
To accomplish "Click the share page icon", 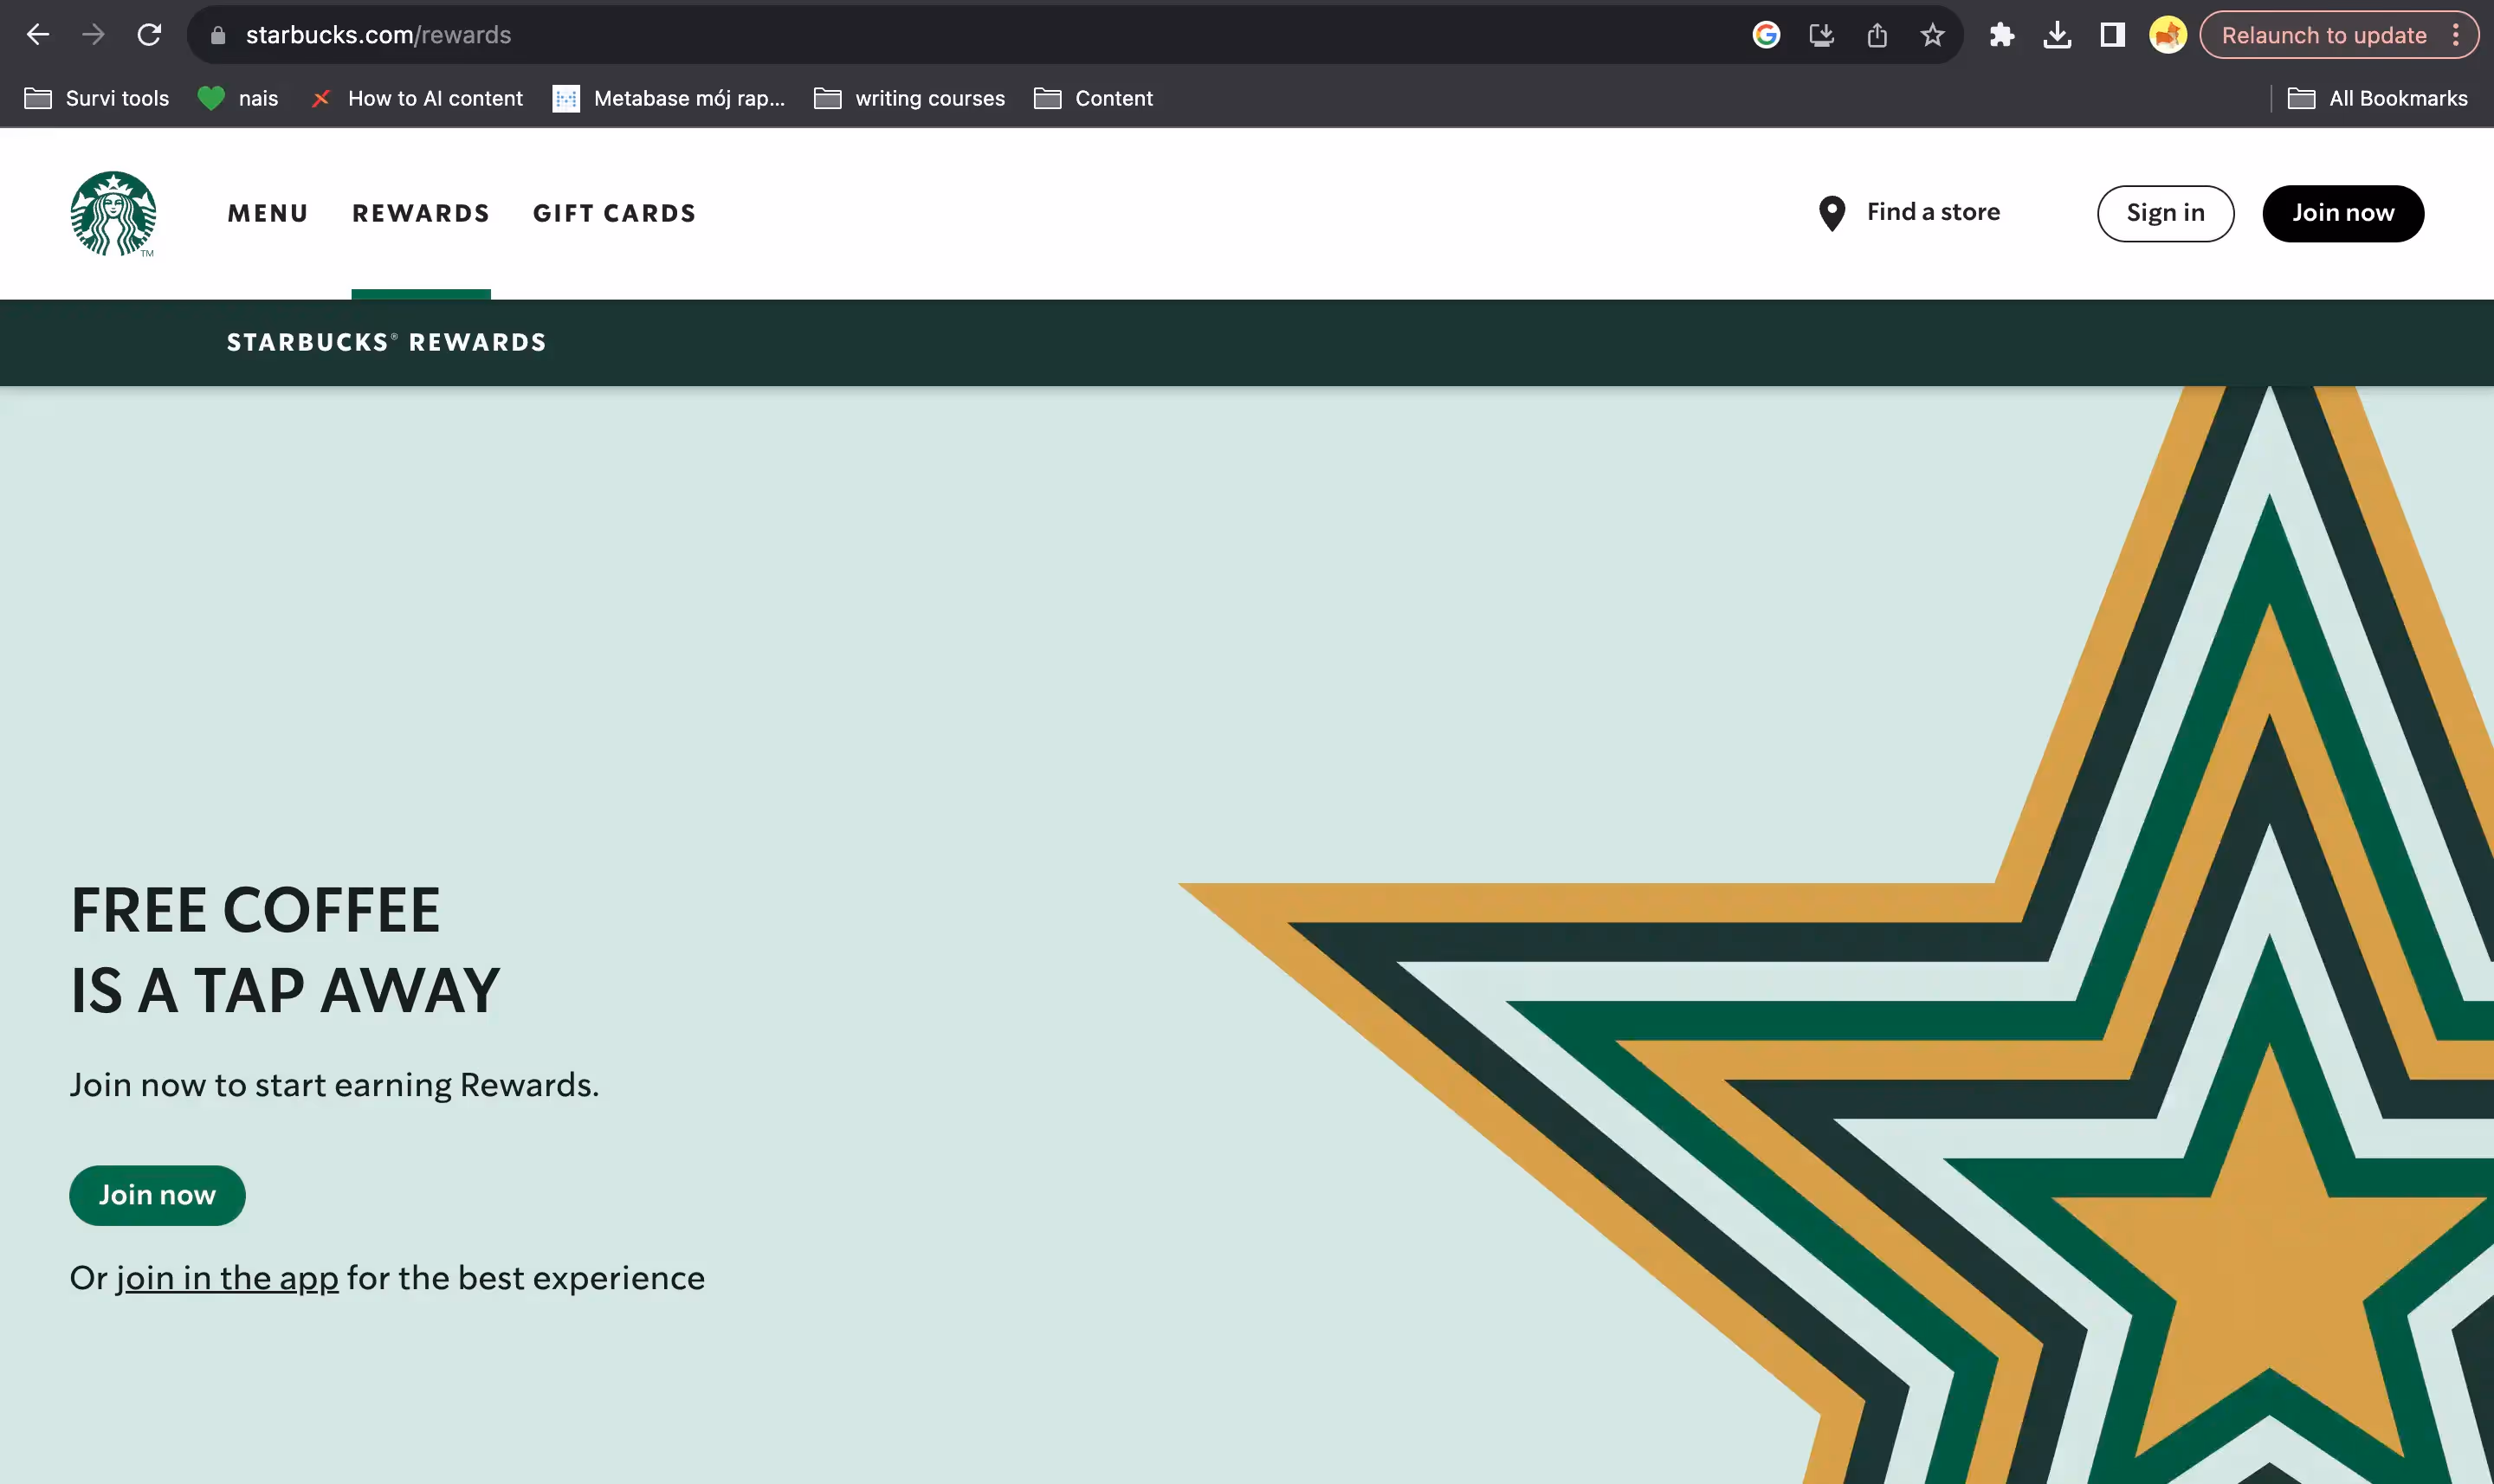I will click(x=1877, y=35).
